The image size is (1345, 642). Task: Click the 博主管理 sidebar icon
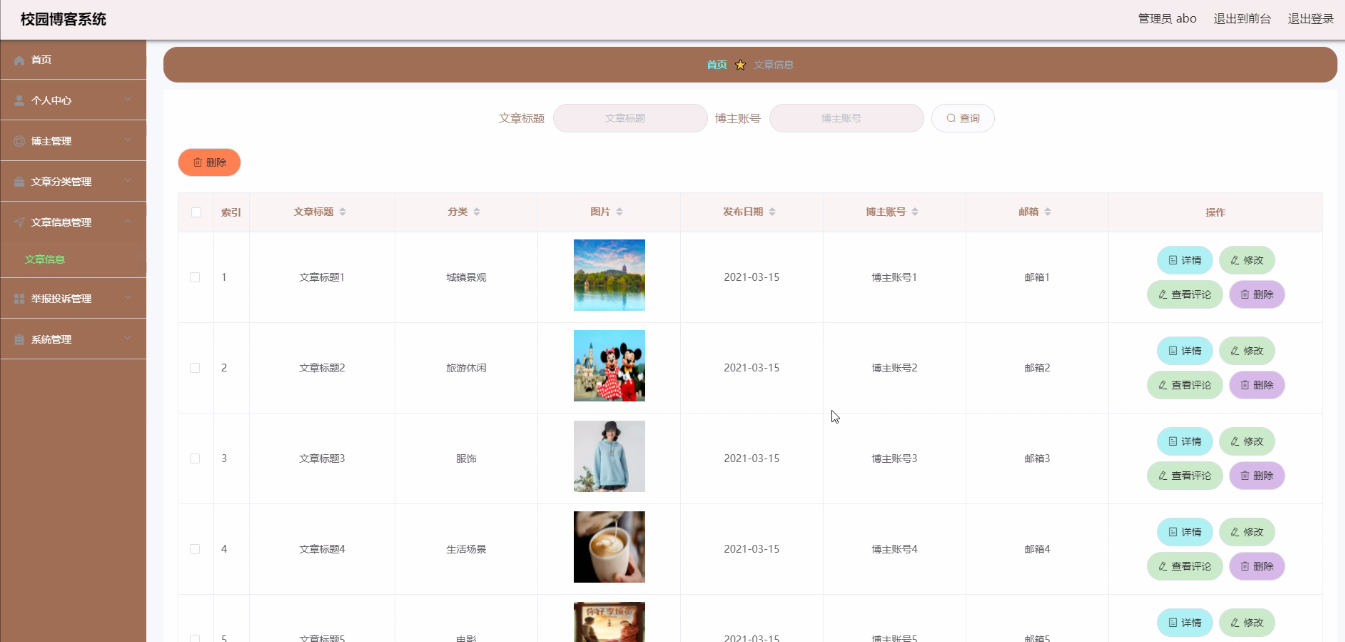tap(19, 141)
